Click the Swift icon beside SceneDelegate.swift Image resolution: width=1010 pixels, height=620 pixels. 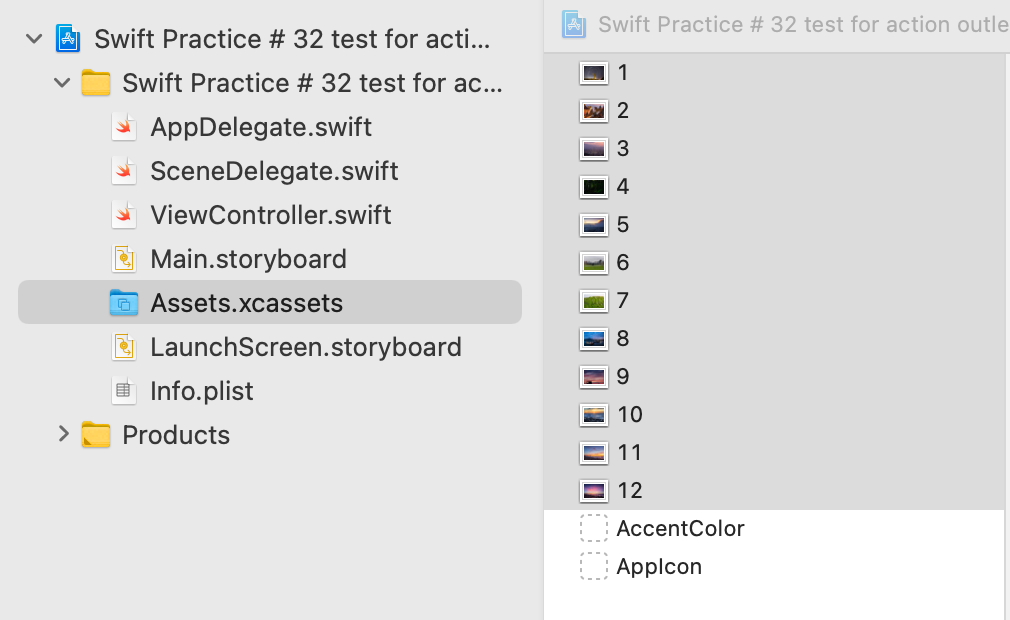124,171
